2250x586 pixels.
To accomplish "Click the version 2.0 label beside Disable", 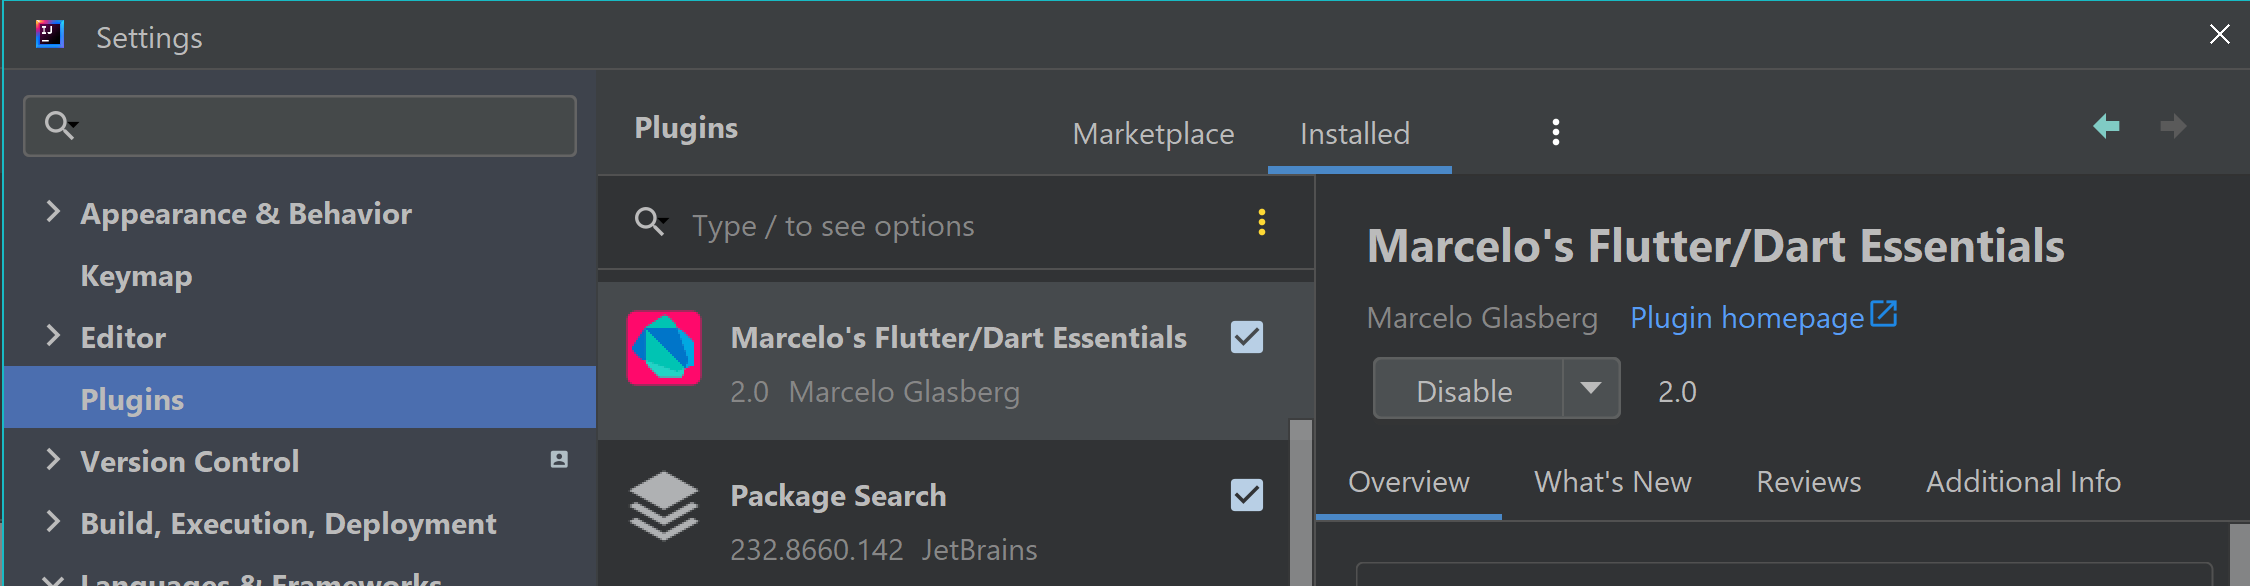I will pyautogui.click(x=1677, y=391).
